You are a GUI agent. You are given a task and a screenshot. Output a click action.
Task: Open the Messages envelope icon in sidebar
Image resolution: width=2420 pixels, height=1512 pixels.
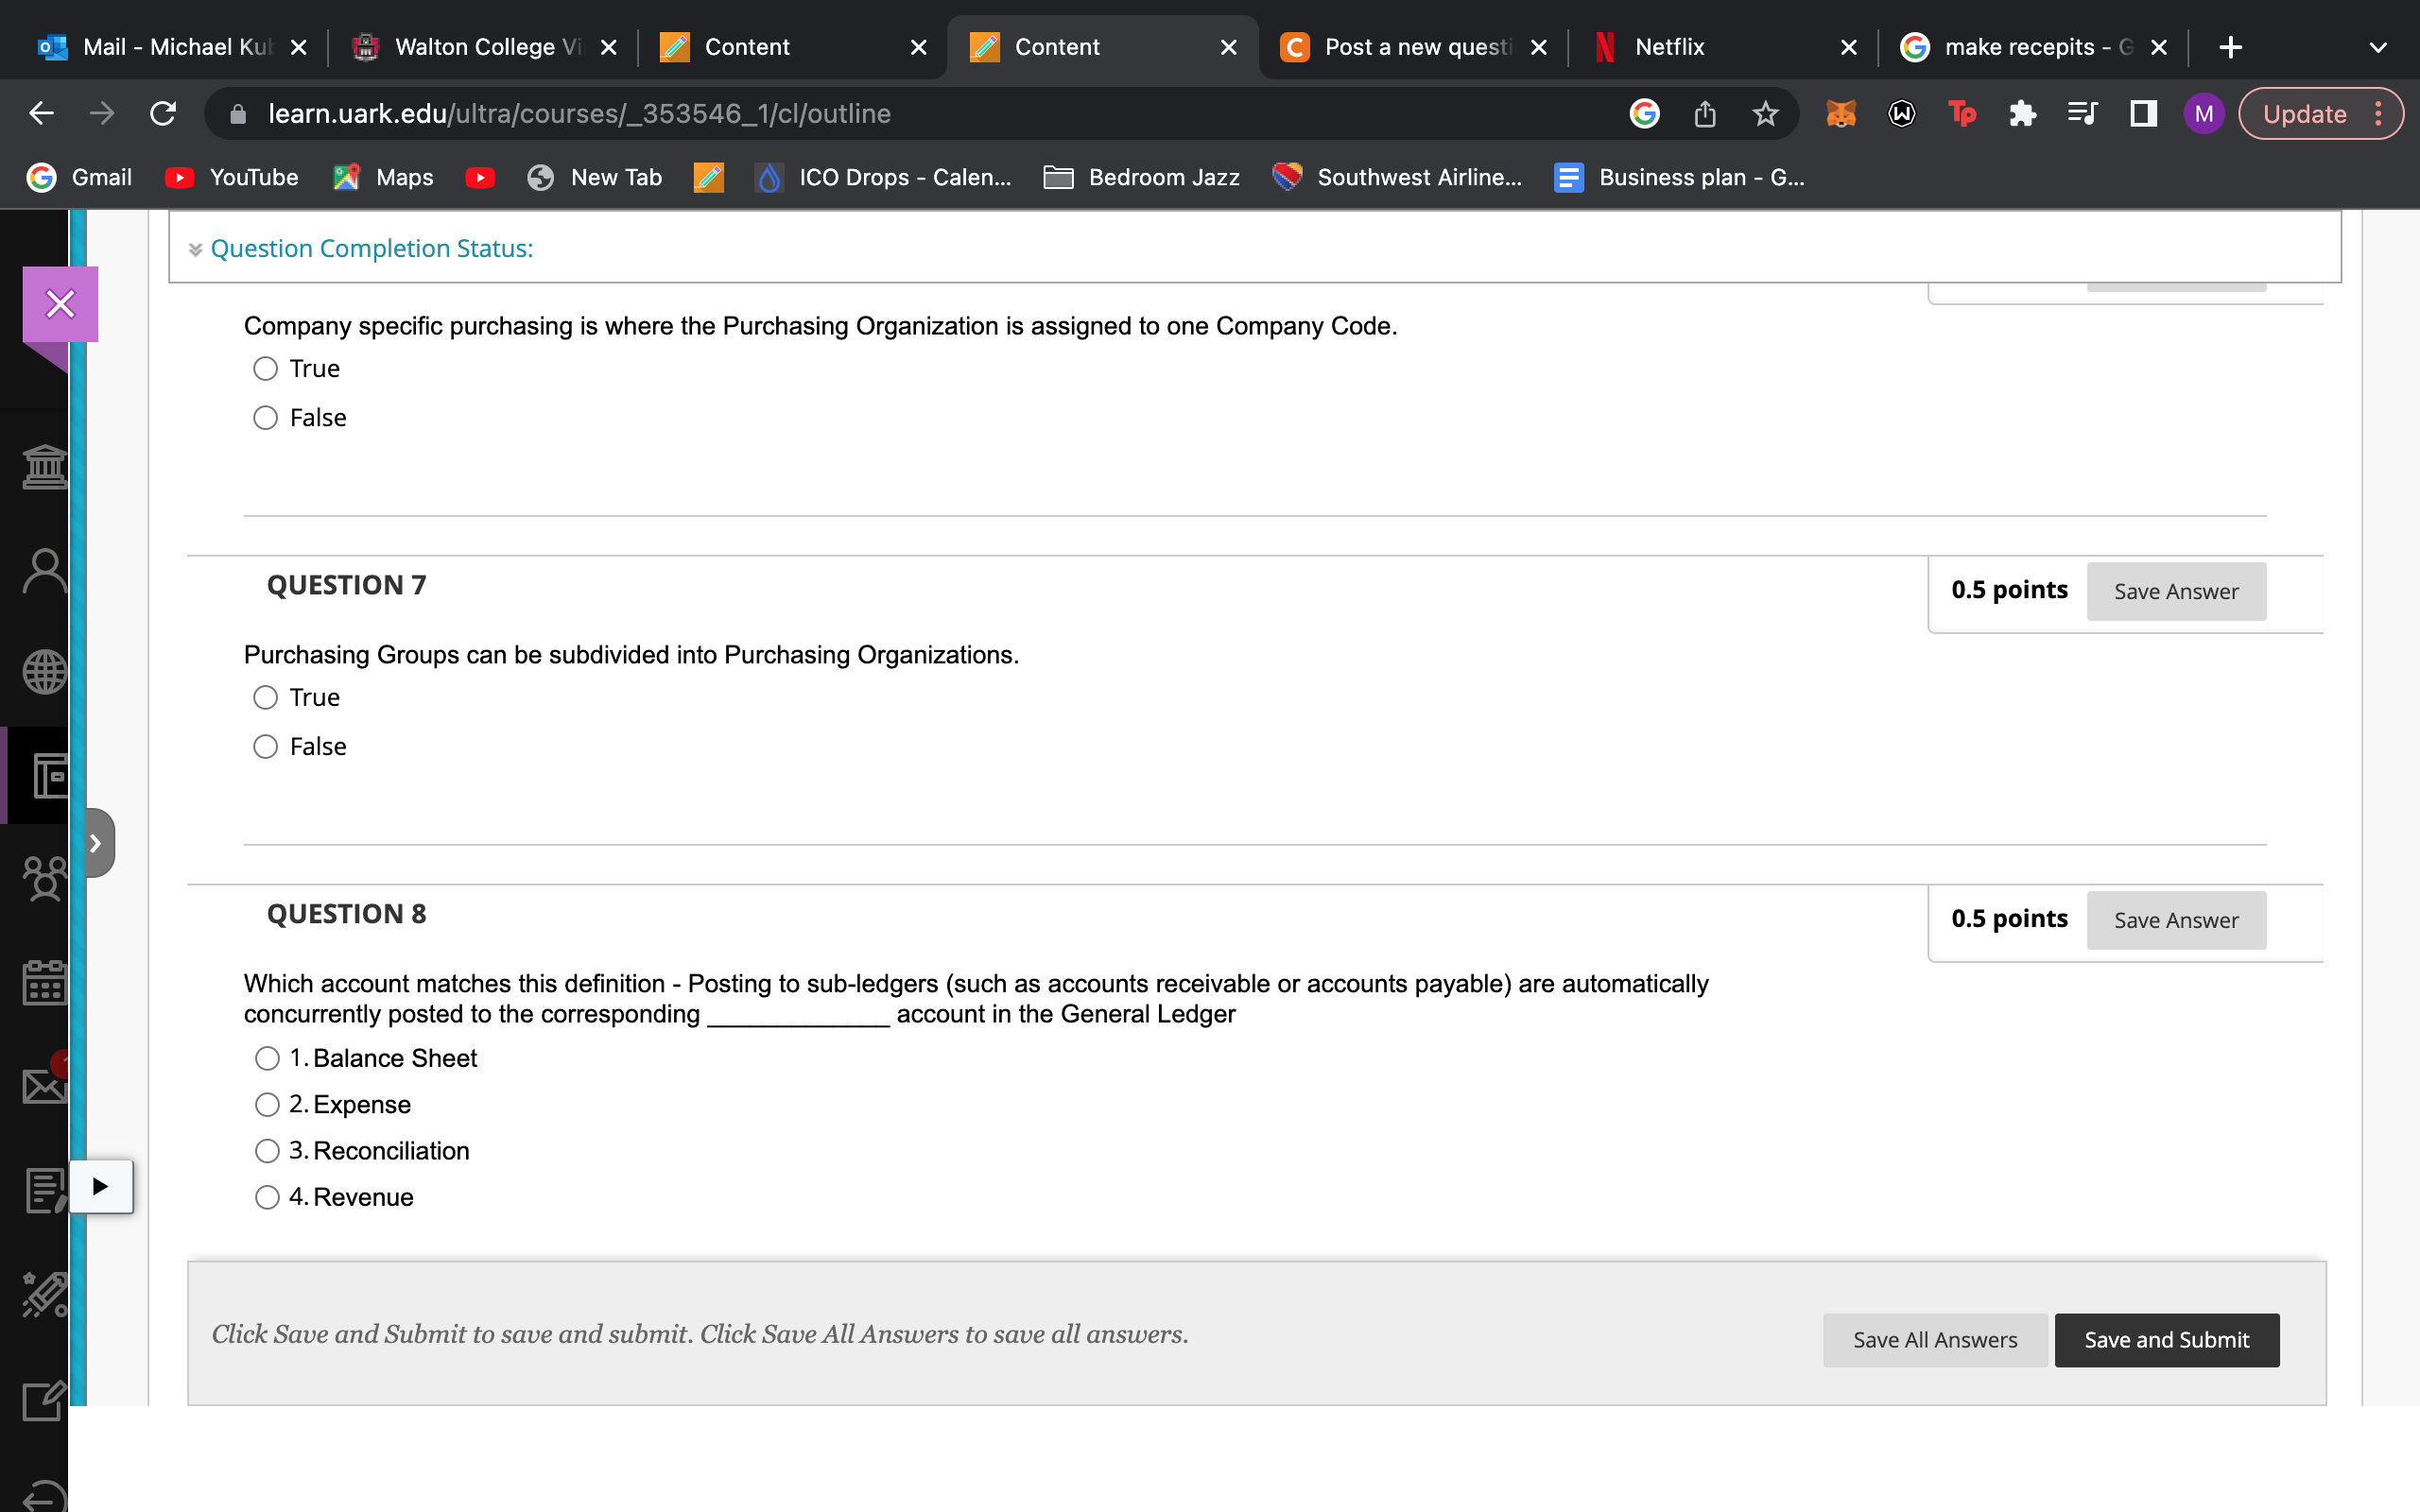[x=44, y=1085]
